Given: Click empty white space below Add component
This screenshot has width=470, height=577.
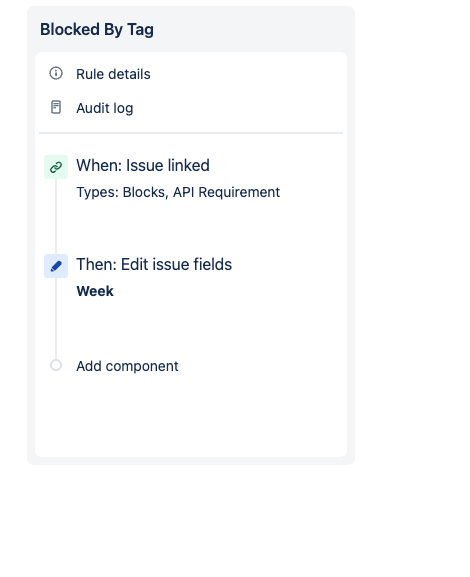Looking at the screenshot, I should [191, 416].
